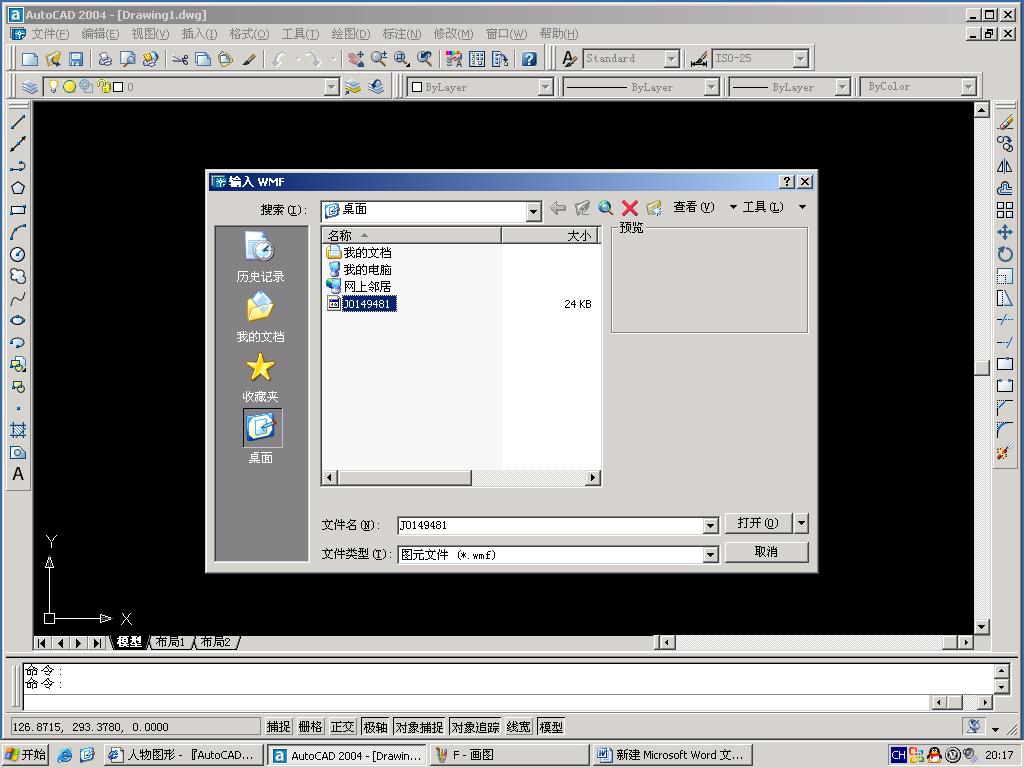
Task: Click the 打开 open button
Action: pyautogui.click(x=758, y=523)
